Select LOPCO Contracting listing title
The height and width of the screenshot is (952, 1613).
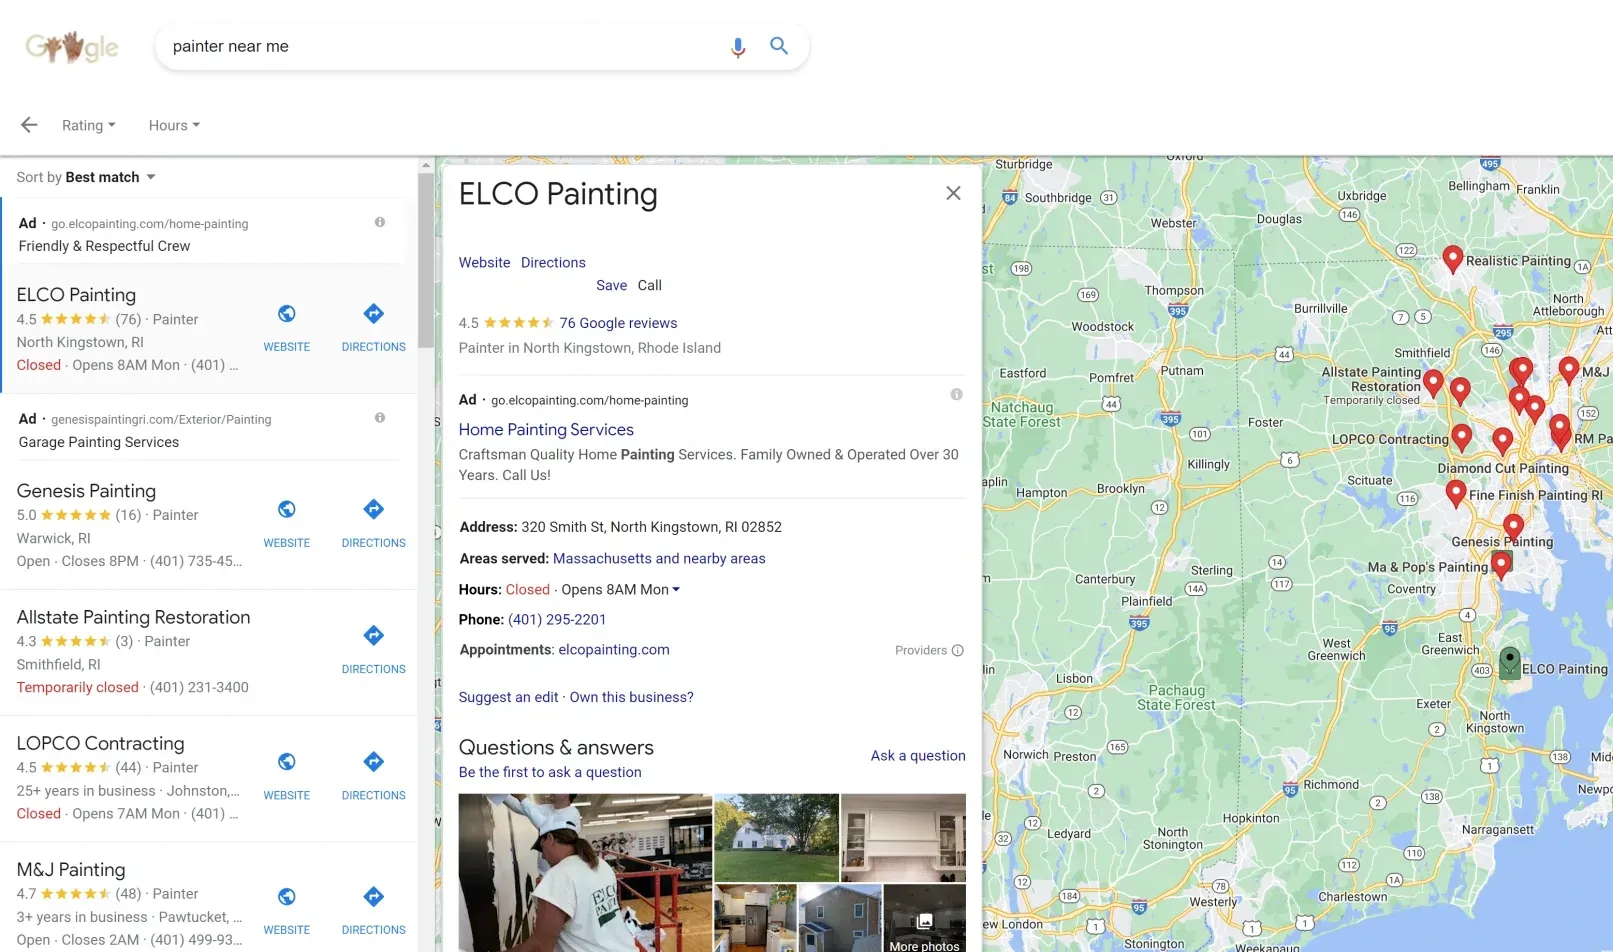pos(100,744)
